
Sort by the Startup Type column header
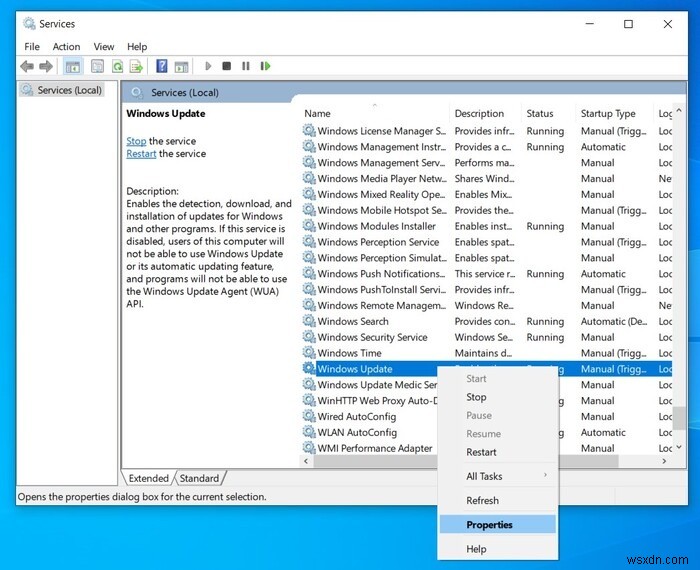coord(608,114)
